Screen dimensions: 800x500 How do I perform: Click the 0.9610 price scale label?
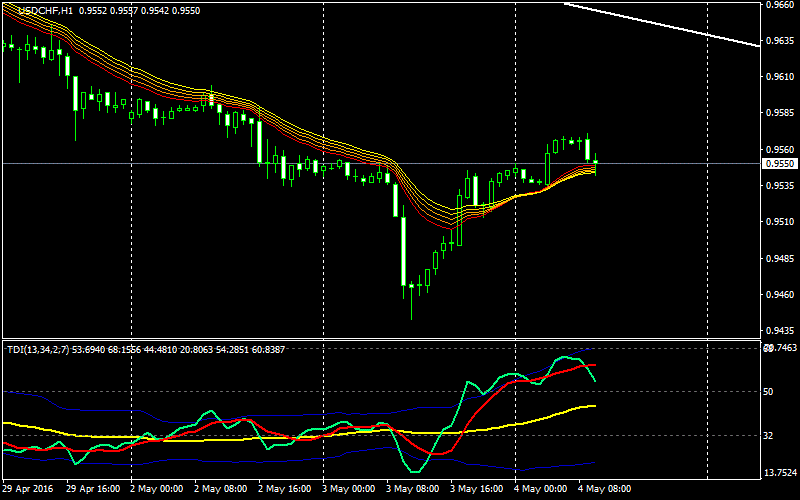(x=778, y=77)
